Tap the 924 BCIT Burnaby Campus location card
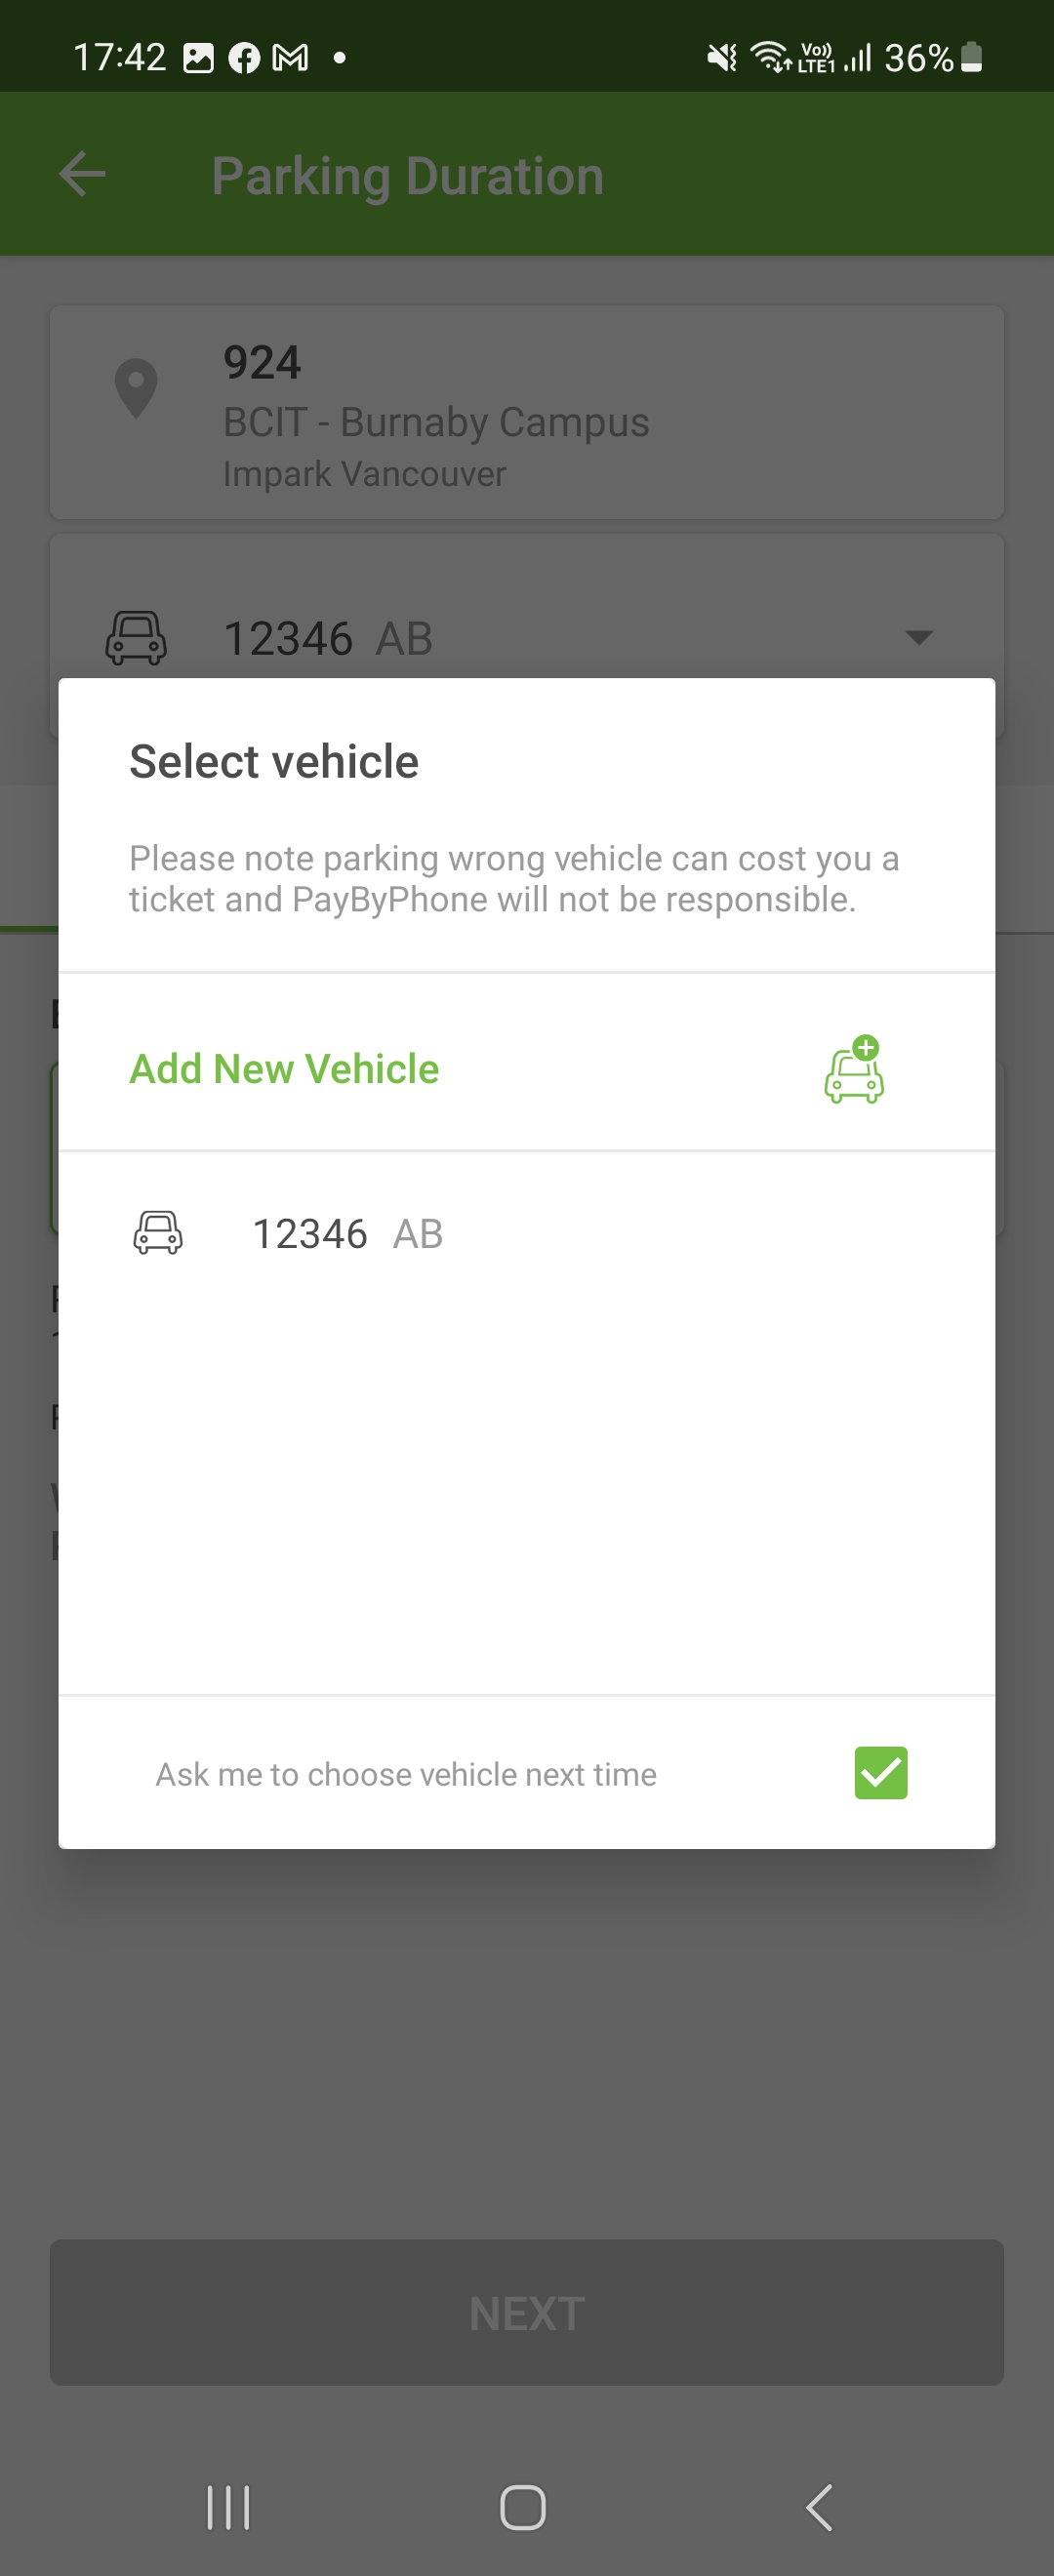 tap(526, 412)
